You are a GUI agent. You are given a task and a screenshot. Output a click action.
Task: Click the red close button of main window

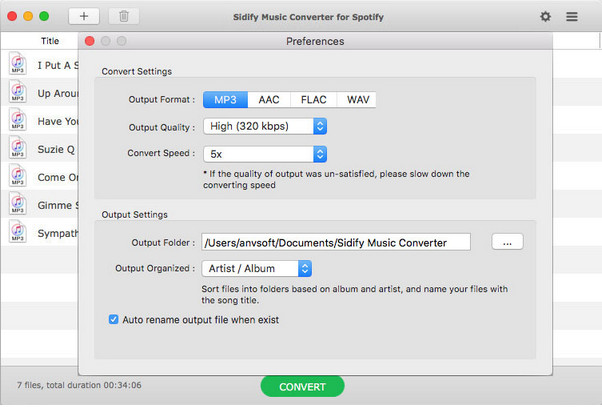12,16
